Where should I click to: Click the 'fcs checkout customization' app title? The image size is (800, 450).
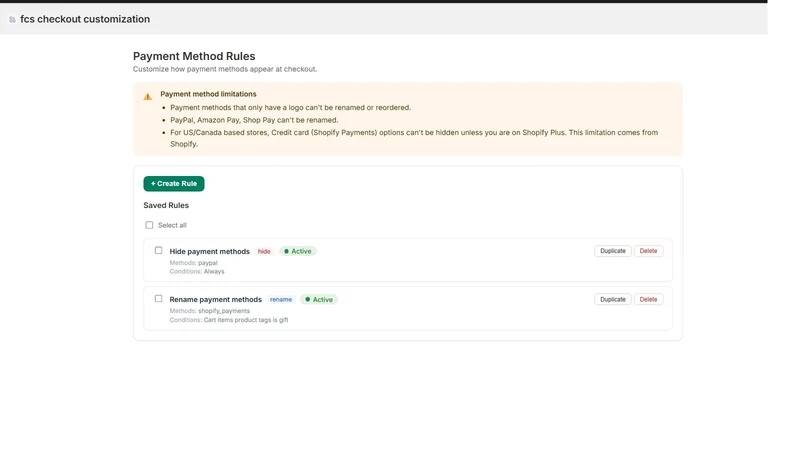coord(85,19)
